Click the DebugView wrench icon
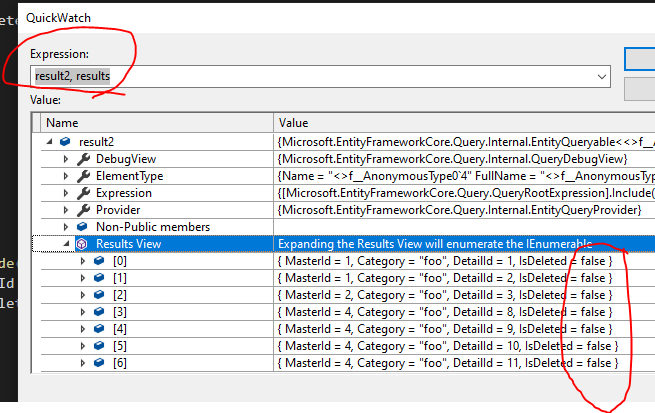 coord(83,159)
